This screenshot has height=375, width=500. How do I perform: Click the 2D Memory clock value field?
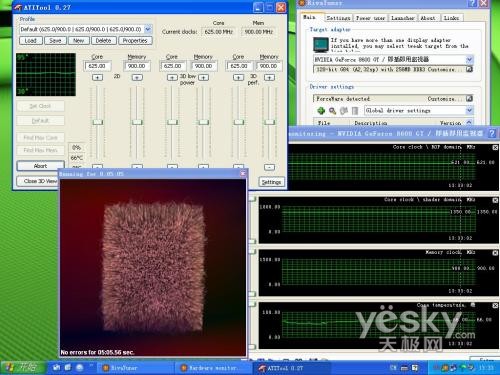pyautogui.click(x=137, y=66)
